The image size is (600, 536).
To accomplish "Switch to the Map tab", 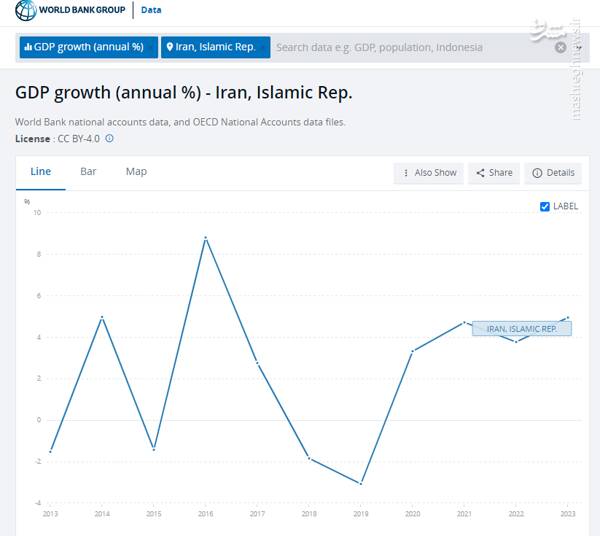I will 136,171.
